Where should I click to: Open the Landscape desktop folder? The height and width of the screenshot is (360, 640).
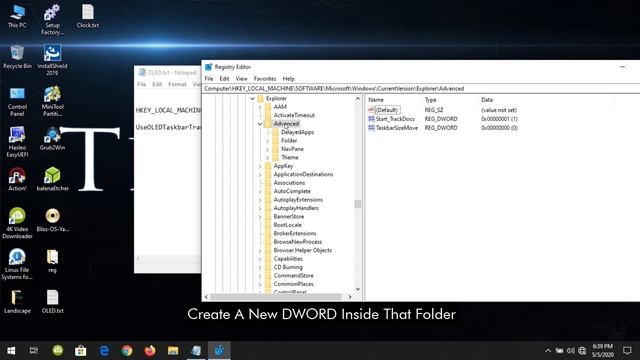tap(17, 302)
